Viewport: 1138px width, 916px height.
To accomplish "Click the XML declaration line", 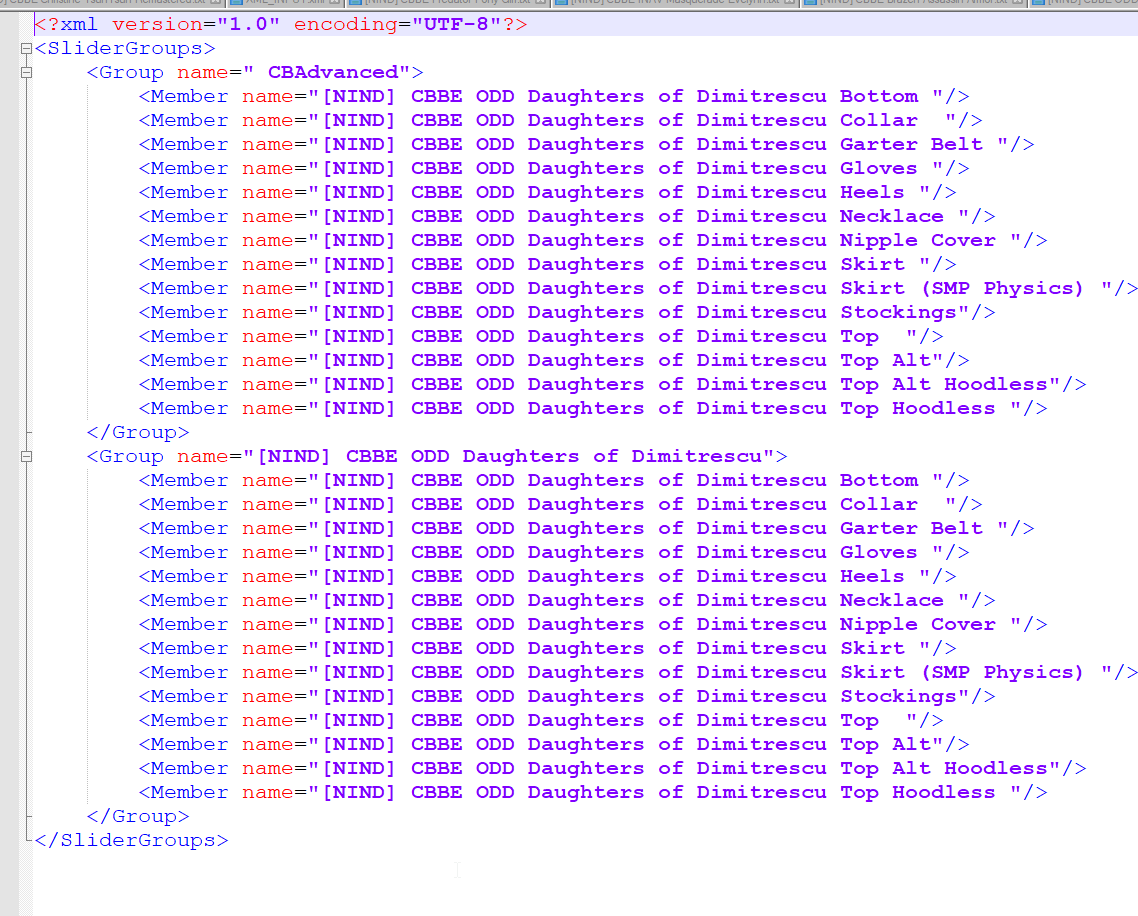I will 281,25.
